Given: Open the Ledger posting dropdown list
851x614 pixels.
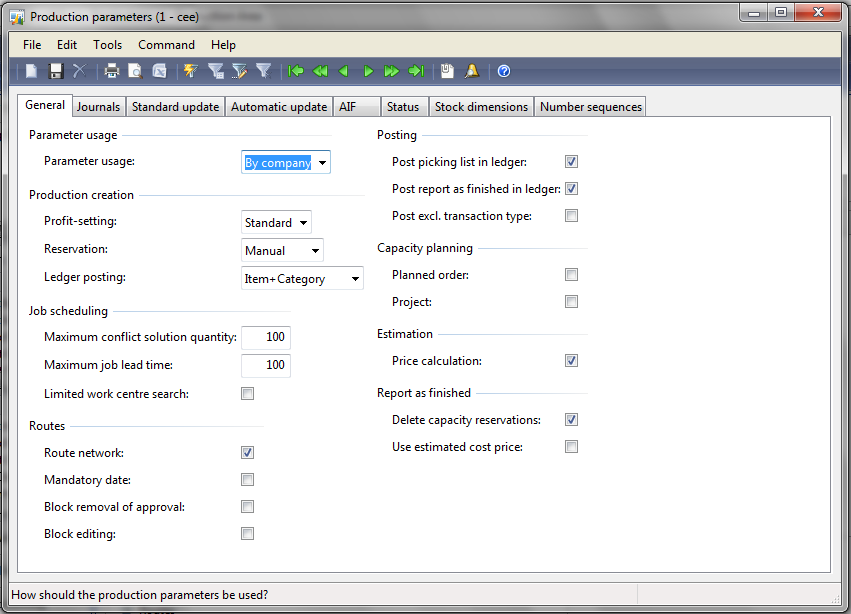Looking at the screenshot, I should click(355, 278).
